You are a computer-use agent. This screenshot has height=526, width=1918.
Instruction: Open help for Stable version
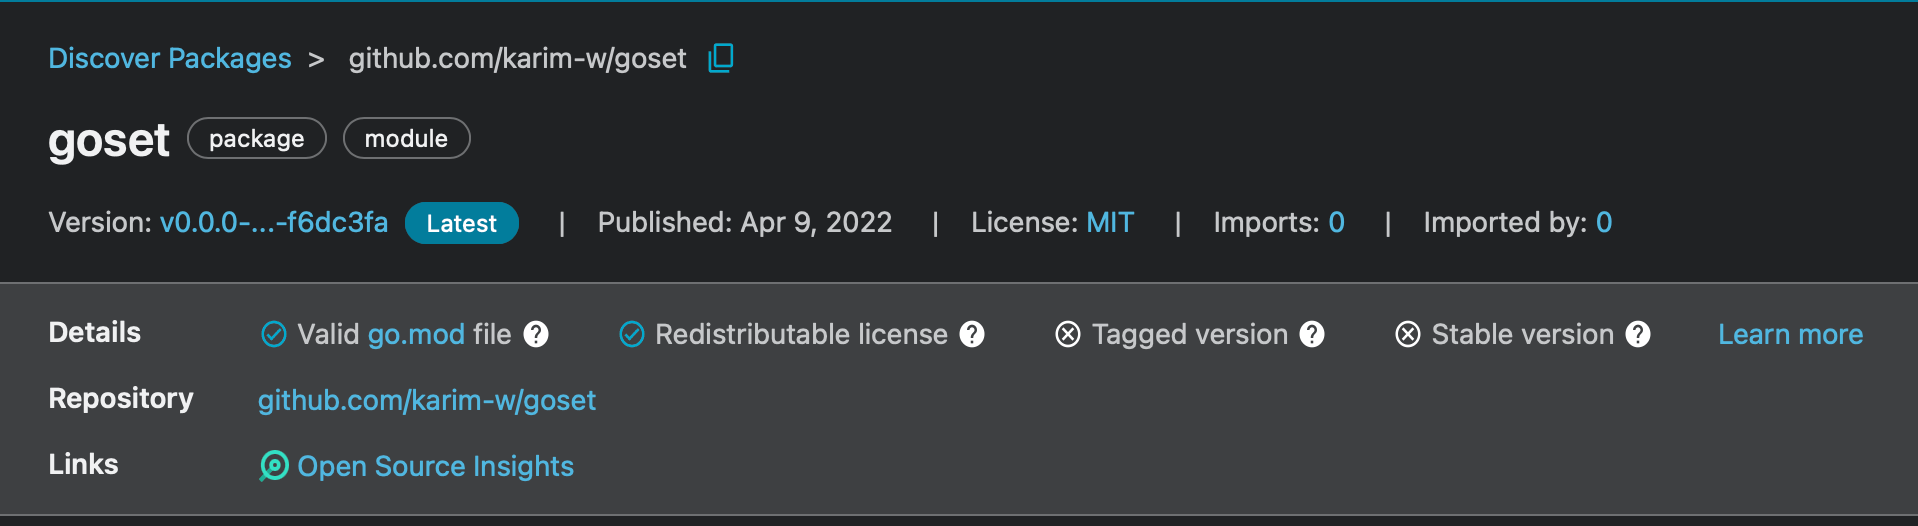coord(1638,334)
